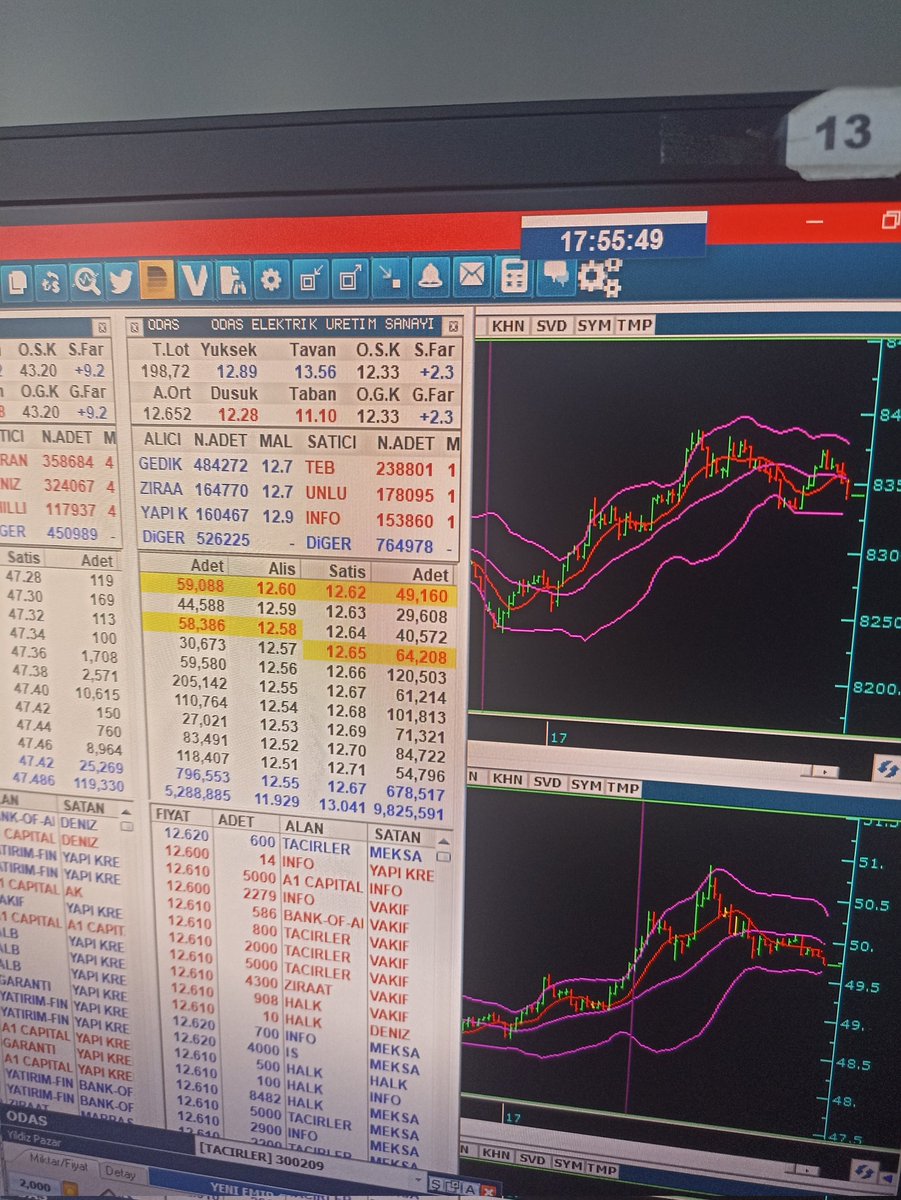The image size is (901, 1200).
Task: Open the small gear settings icon
Action: point(271,279)
